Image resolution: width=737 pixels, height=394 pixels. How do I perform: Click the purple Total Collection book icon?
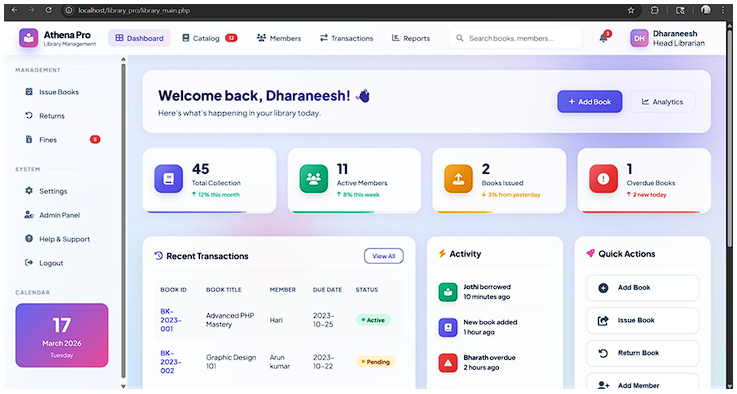[x=168, y=179]
